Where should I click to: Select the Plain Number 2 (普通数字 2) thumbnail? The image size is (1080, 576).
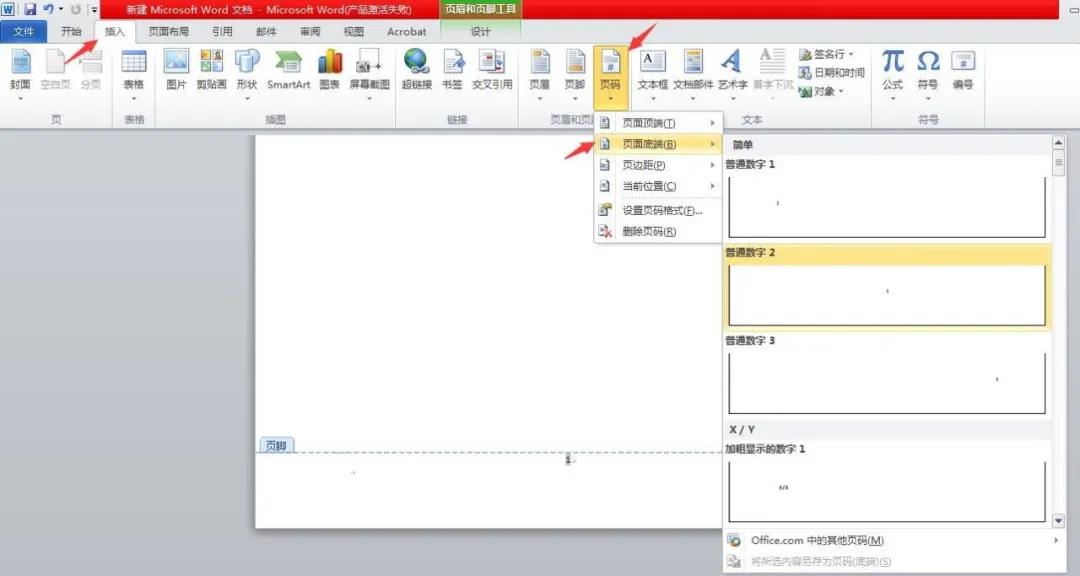pos(887,295)
